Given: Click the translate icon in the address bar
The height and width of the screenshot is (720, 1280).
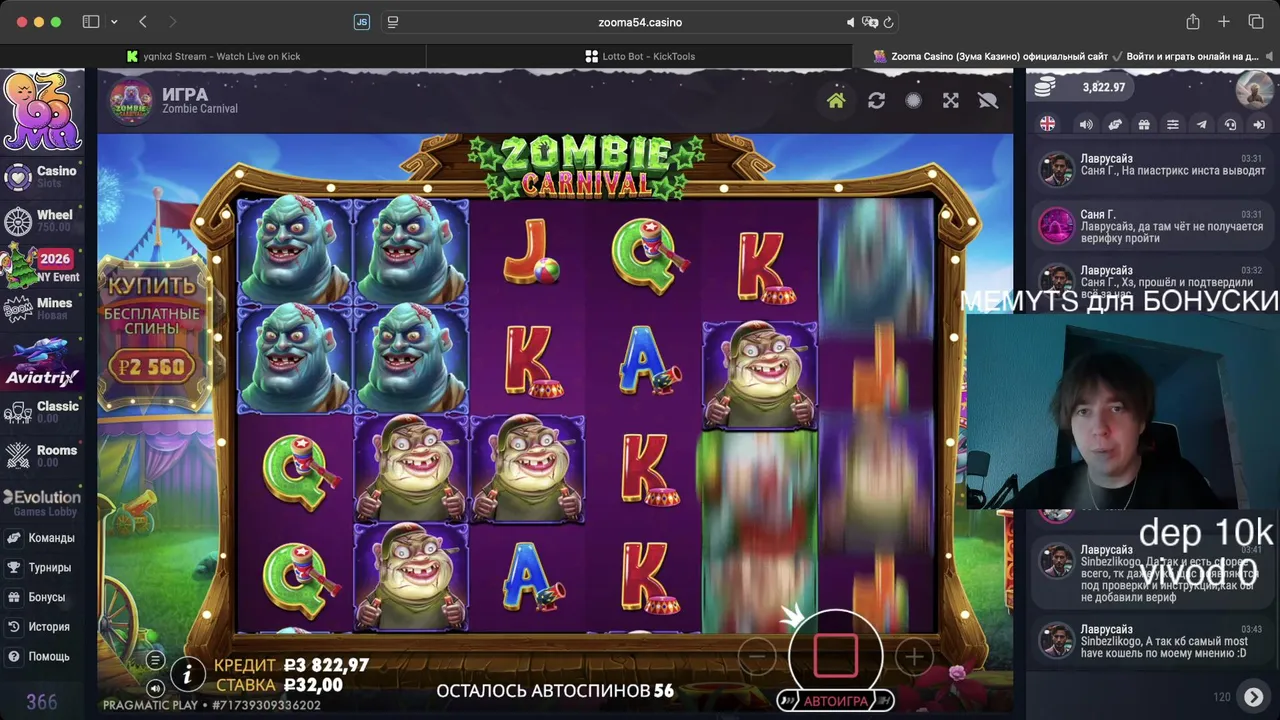Looking at the screenshot, I should [869, 22].
